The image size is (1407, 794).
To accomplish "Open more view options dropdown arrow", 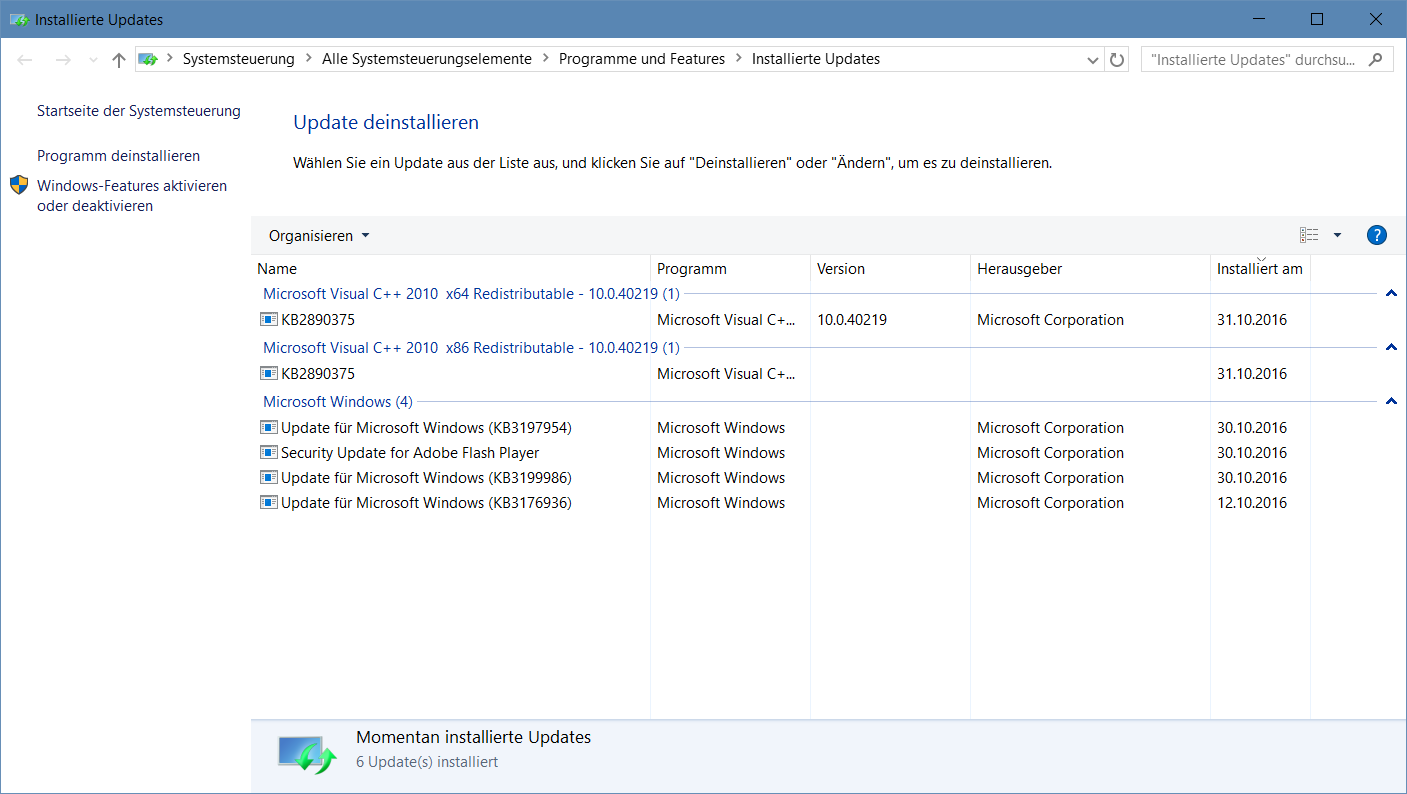I will coord(1338,235).
